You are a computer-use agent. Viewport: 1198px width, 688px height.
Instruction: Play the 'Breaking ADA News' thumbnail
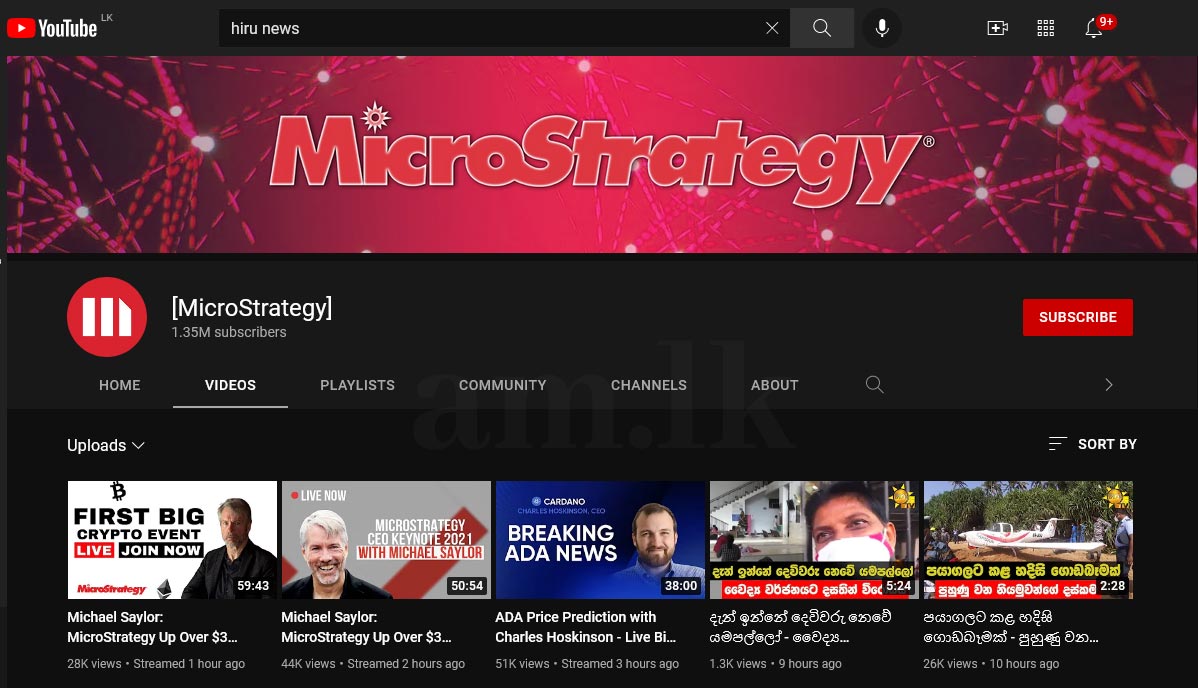(600, 540)
